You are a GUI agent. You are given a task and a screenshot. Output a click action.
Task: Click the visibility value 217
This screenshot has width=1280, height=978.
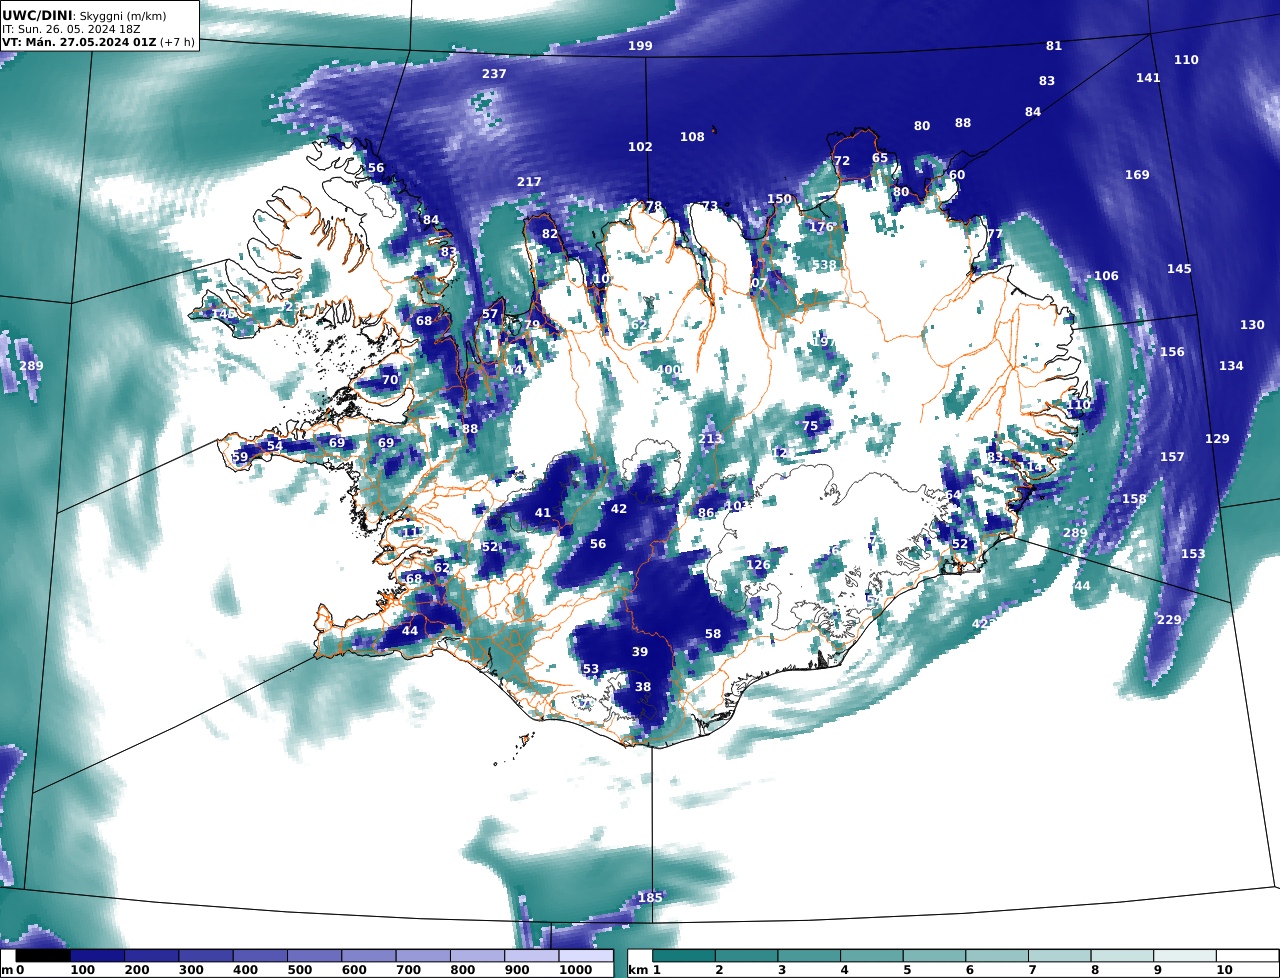[529, 182]
